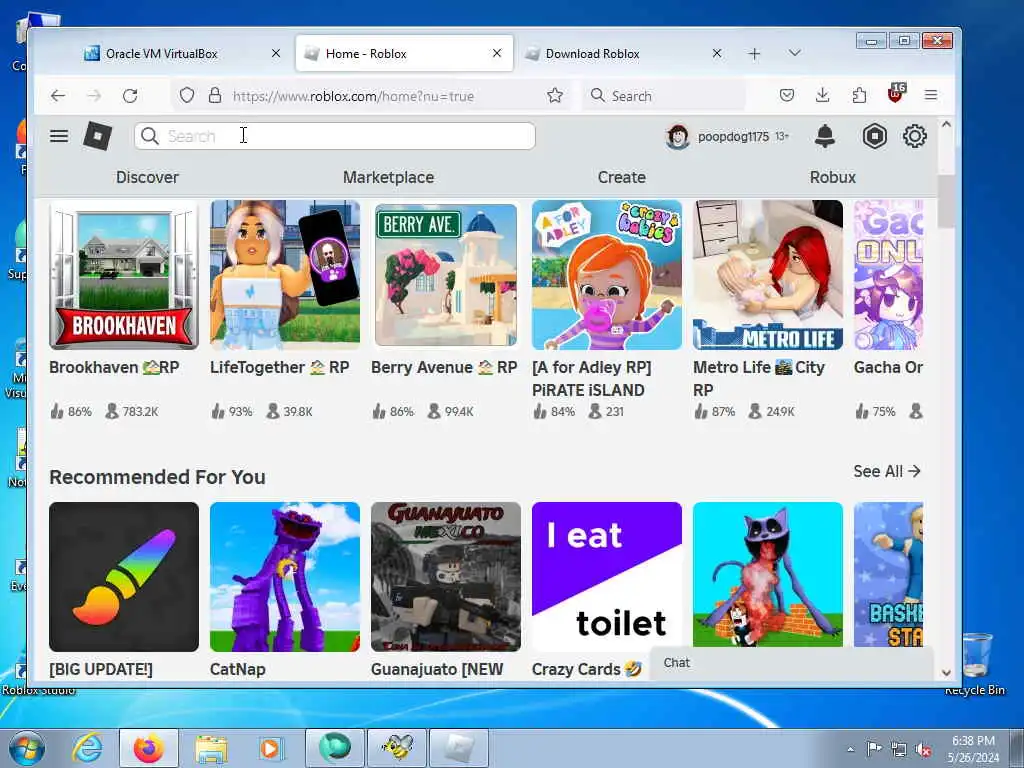This screenshot has width=1024, height=768.
Task: Open a new tab with plus button
Action: [754, 54]
